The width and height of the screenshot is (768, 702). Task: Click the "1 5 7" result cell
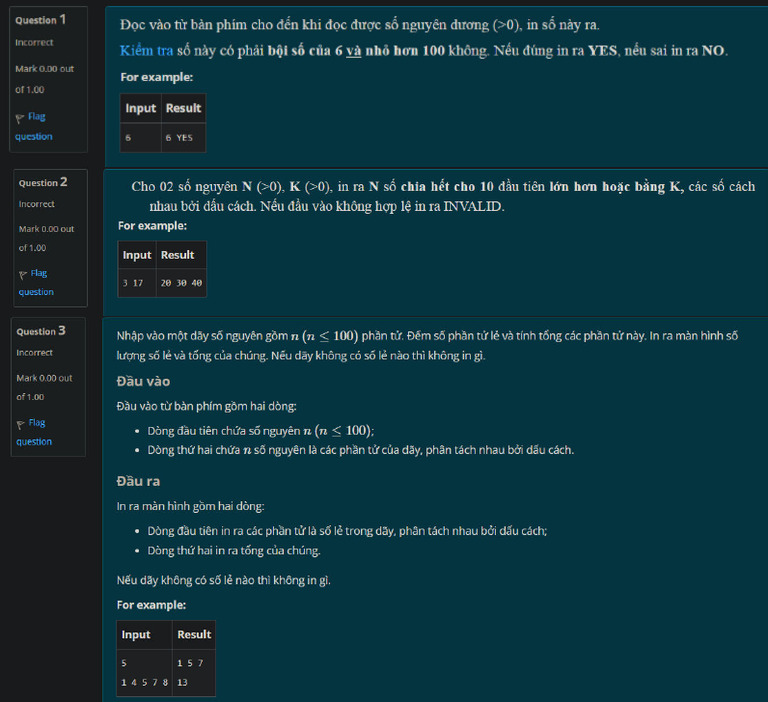189,663
